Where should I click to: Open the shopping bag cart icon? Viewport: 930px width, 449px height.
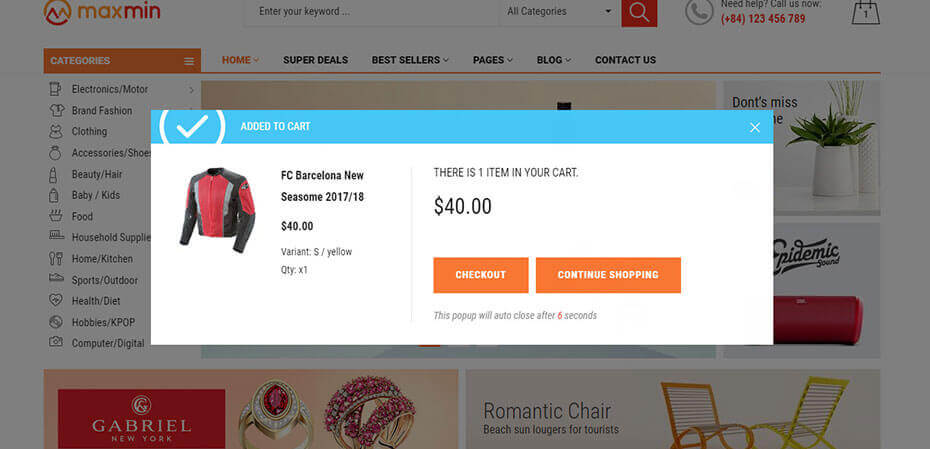(x=865, y=12)
